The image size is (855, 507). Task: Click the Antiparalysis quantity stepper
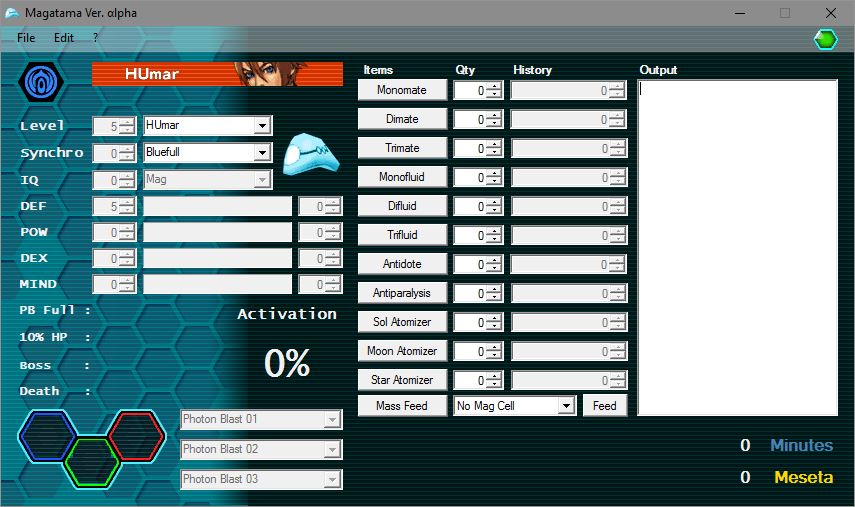tap(478, 293)
